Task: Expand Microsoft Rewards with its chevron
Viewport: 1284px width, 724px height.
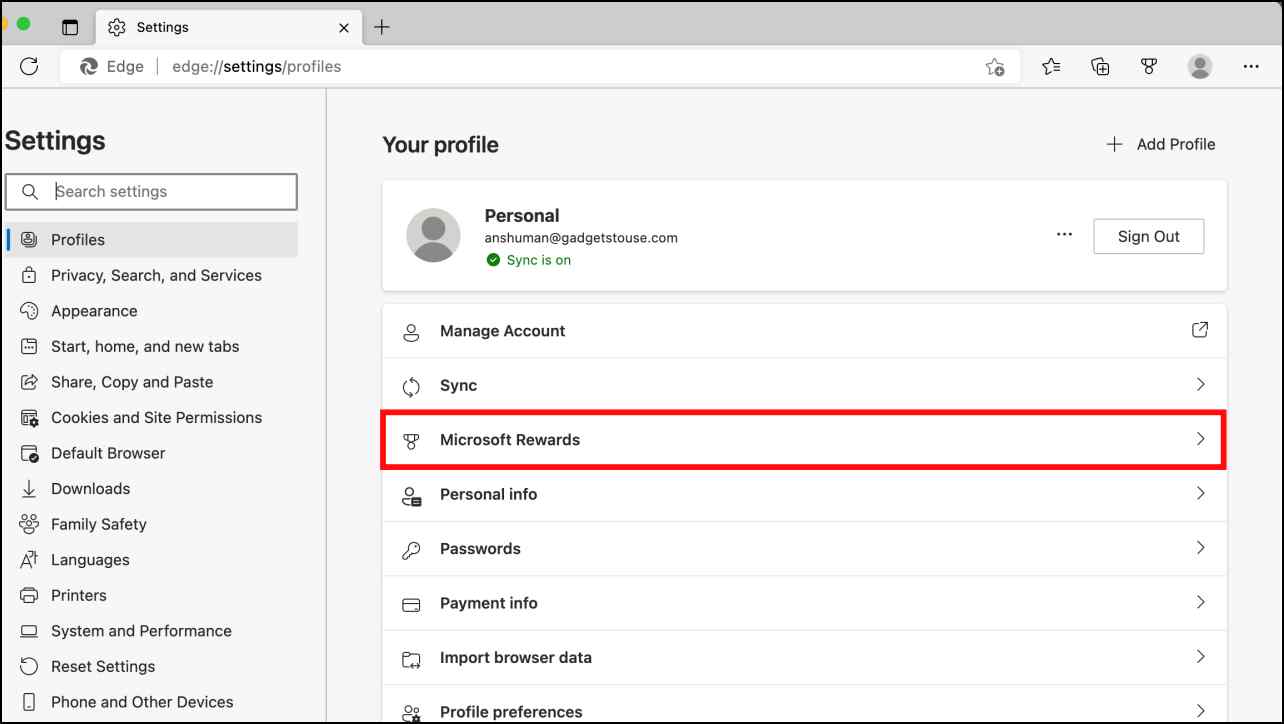Action: (1201, 439)
